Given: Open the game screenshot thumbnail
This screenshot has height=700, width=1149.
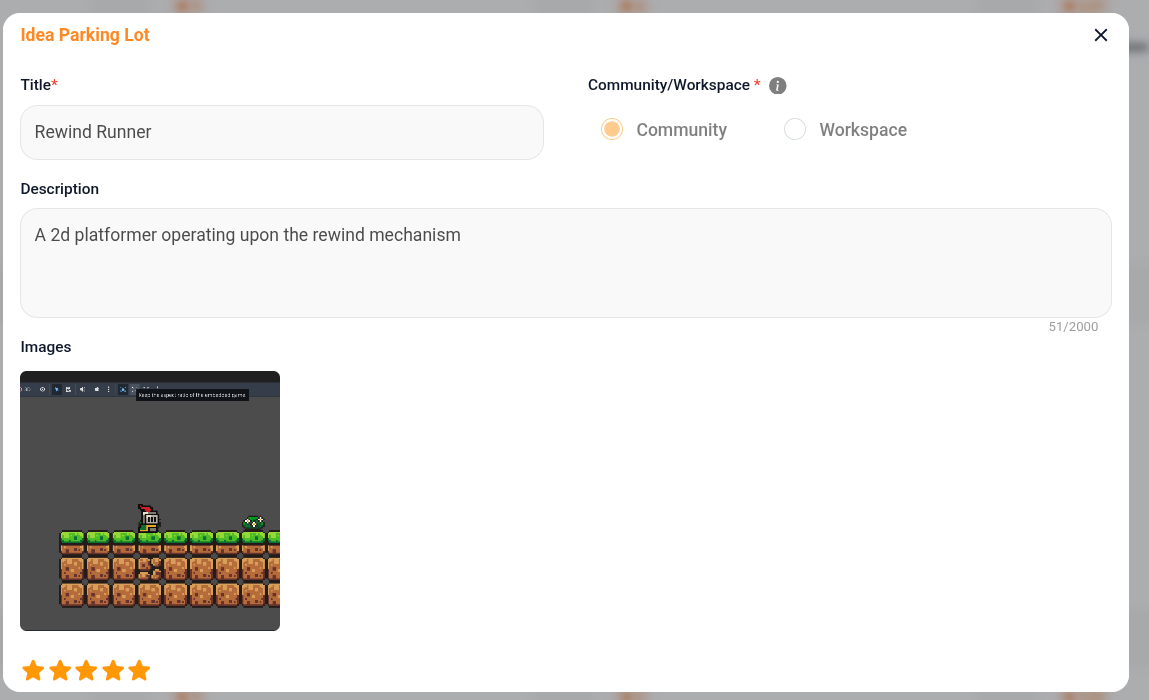Looking at the screenshot, I should [x=150, y=501].
